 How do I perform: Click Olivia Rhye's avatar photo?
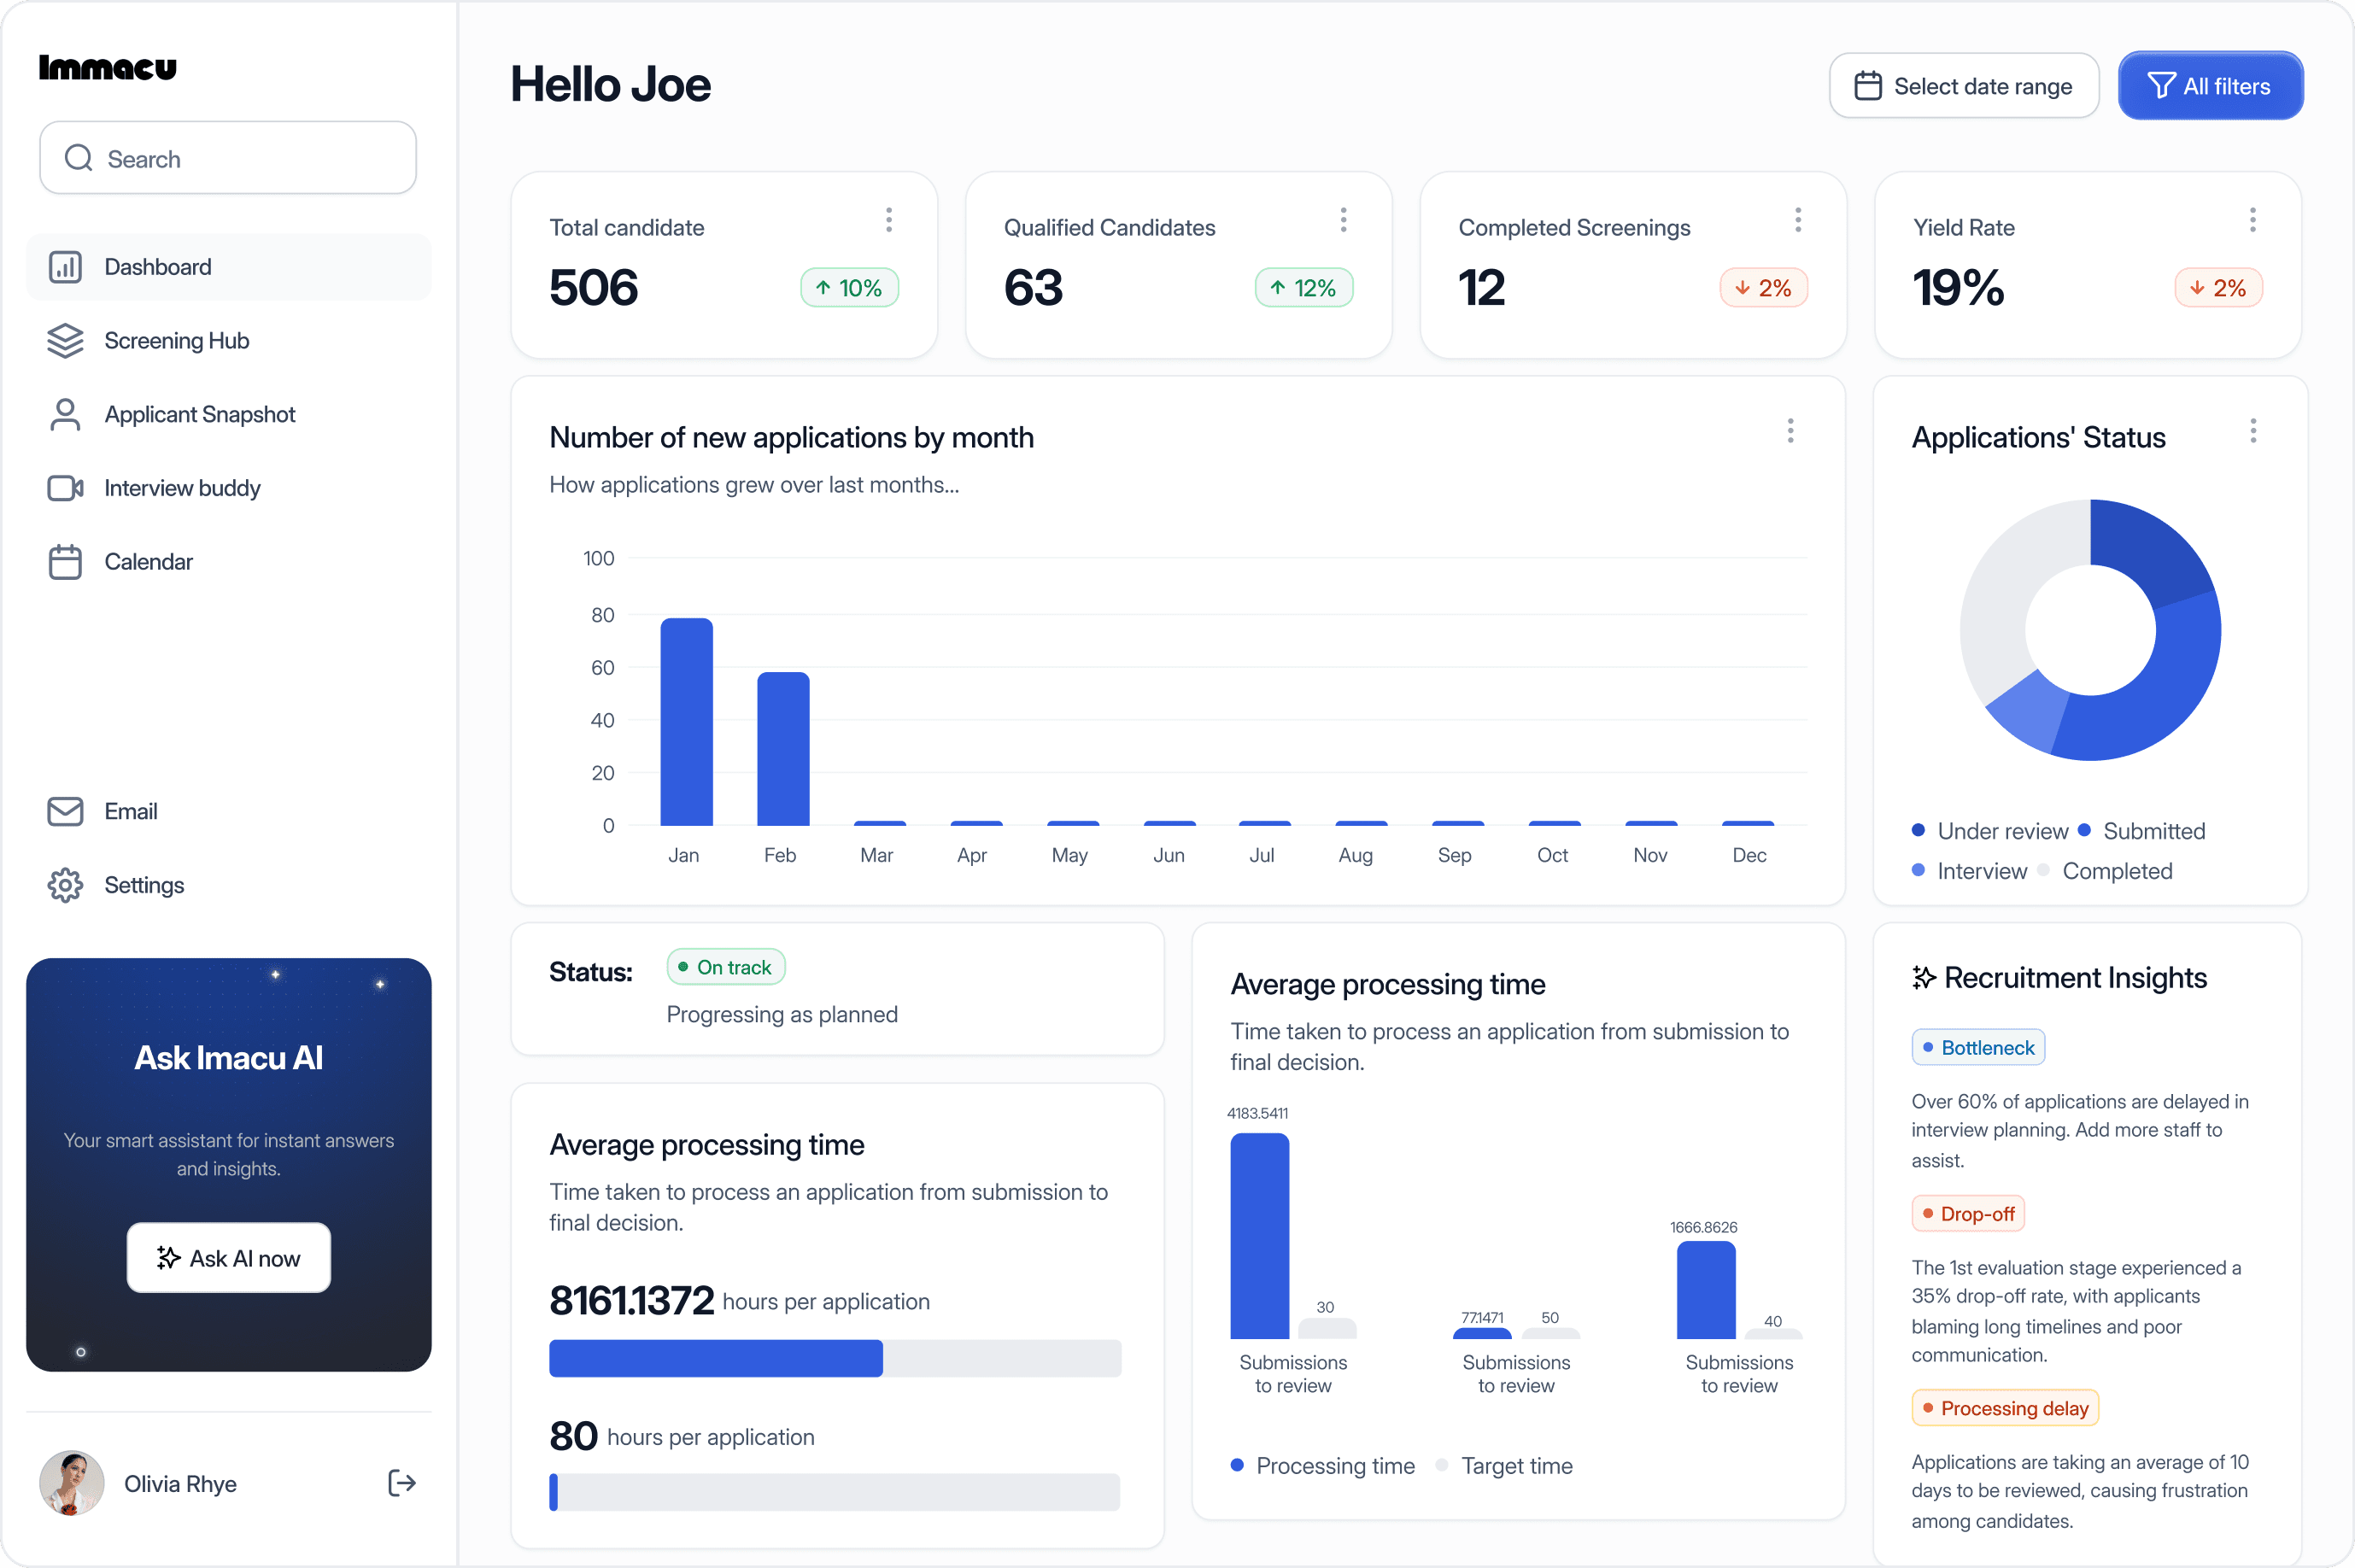(x=71, y=1483)
